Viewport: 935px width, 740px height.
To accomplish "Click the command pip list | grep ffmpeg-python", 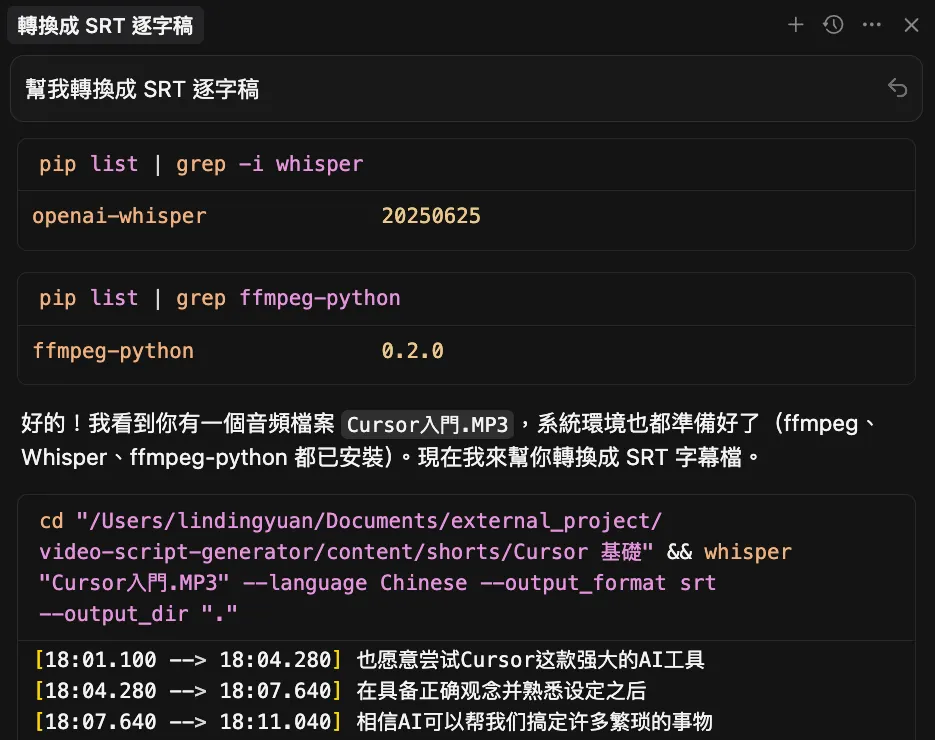I will tap(219, 298).
